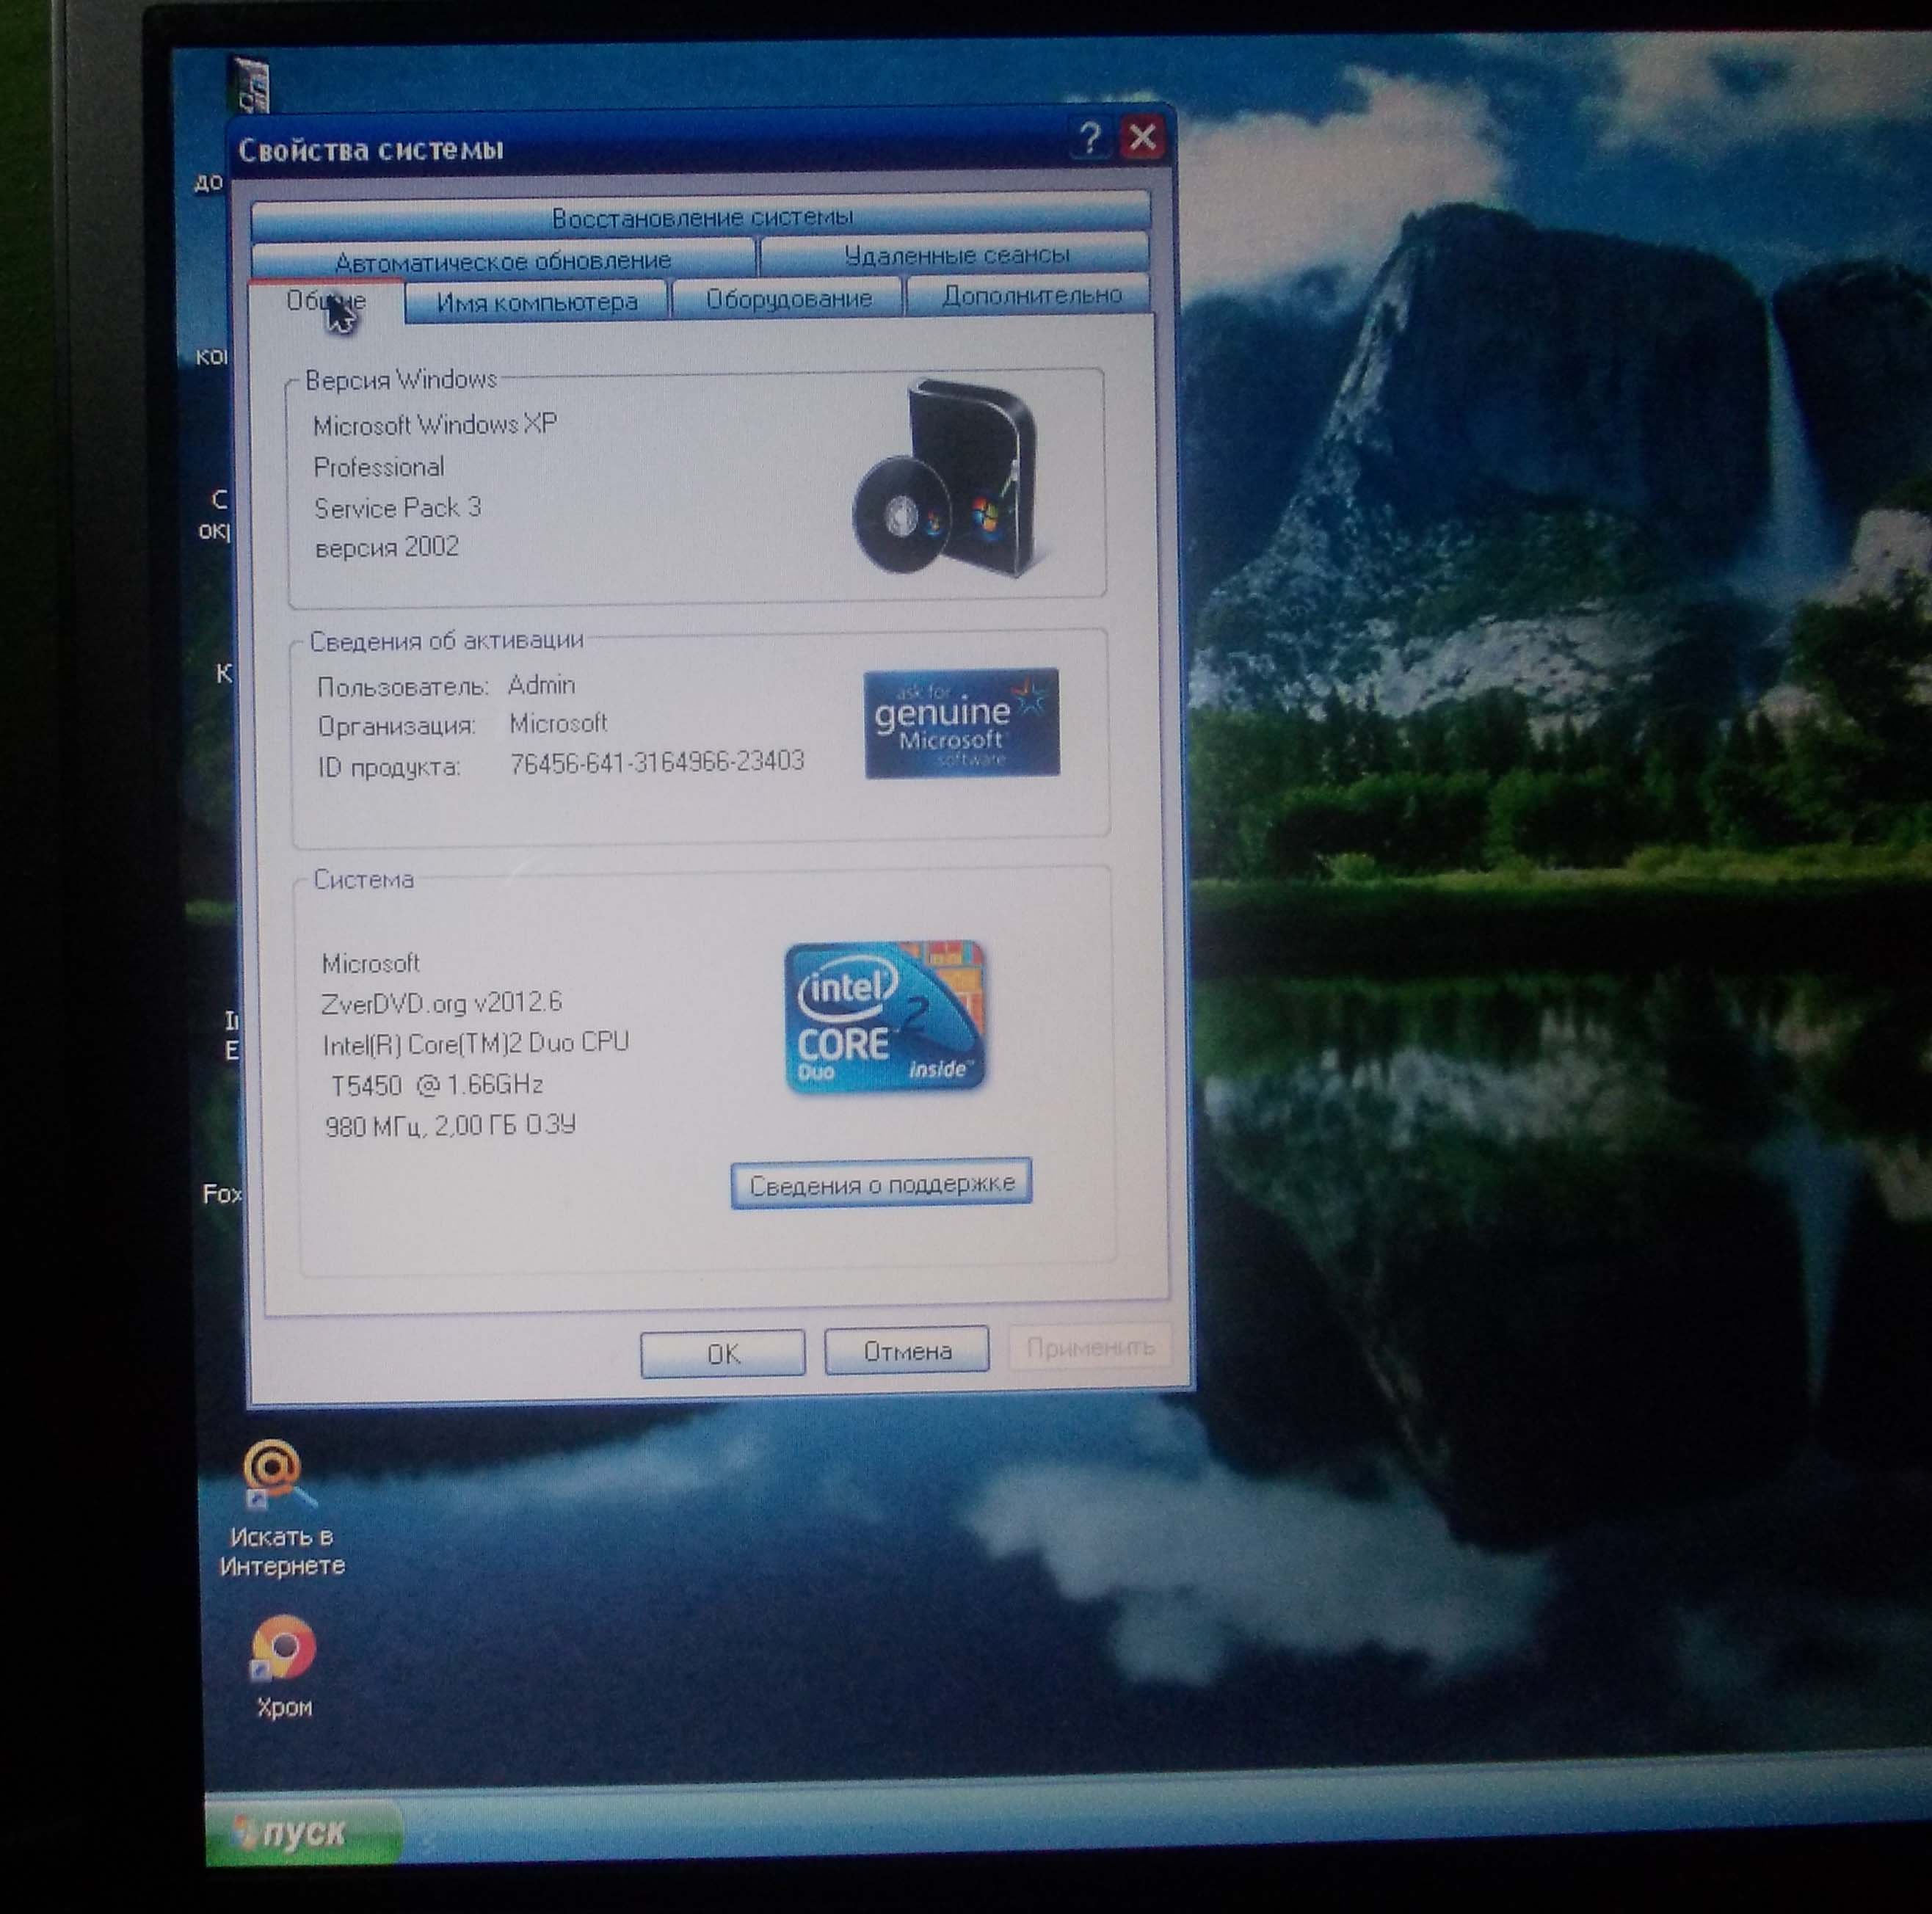1932x1914 pixels.
Task: Click the desktop icon above the dialog
Action: [x=250, y=84]
